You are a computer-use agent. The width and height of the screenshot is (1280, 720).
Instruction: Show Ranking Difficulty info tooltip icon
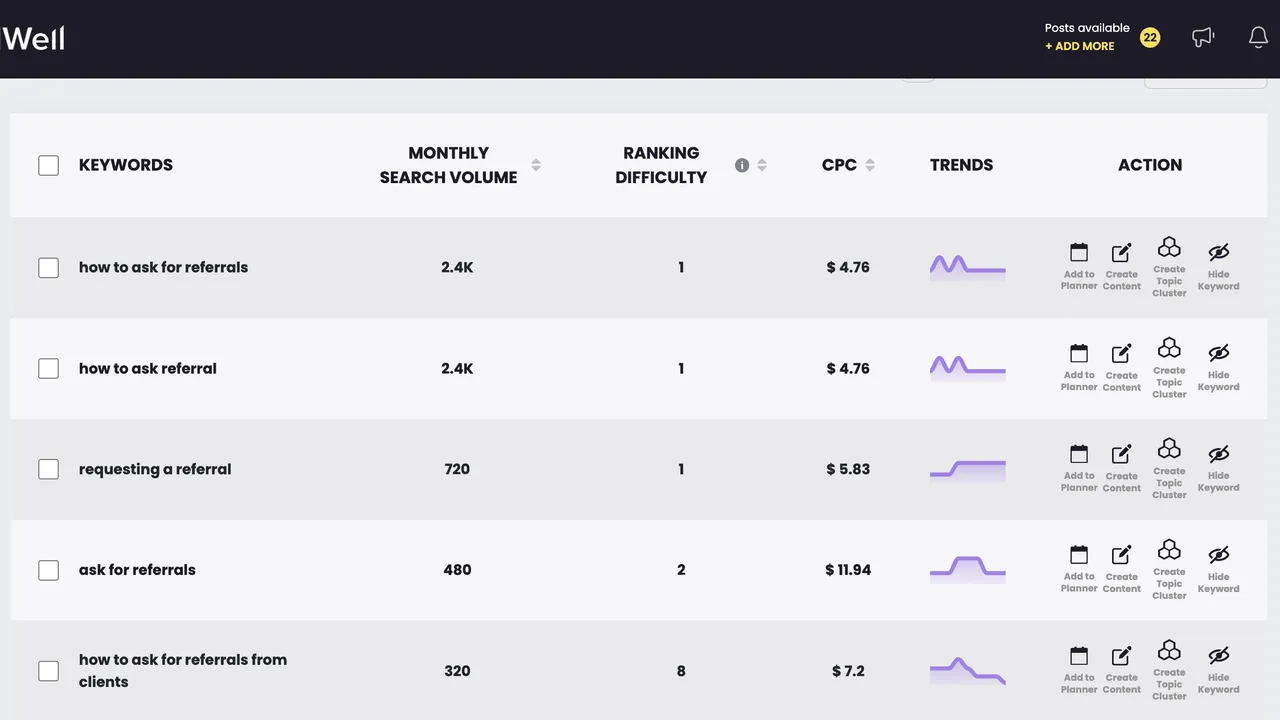tap(742, 165)
